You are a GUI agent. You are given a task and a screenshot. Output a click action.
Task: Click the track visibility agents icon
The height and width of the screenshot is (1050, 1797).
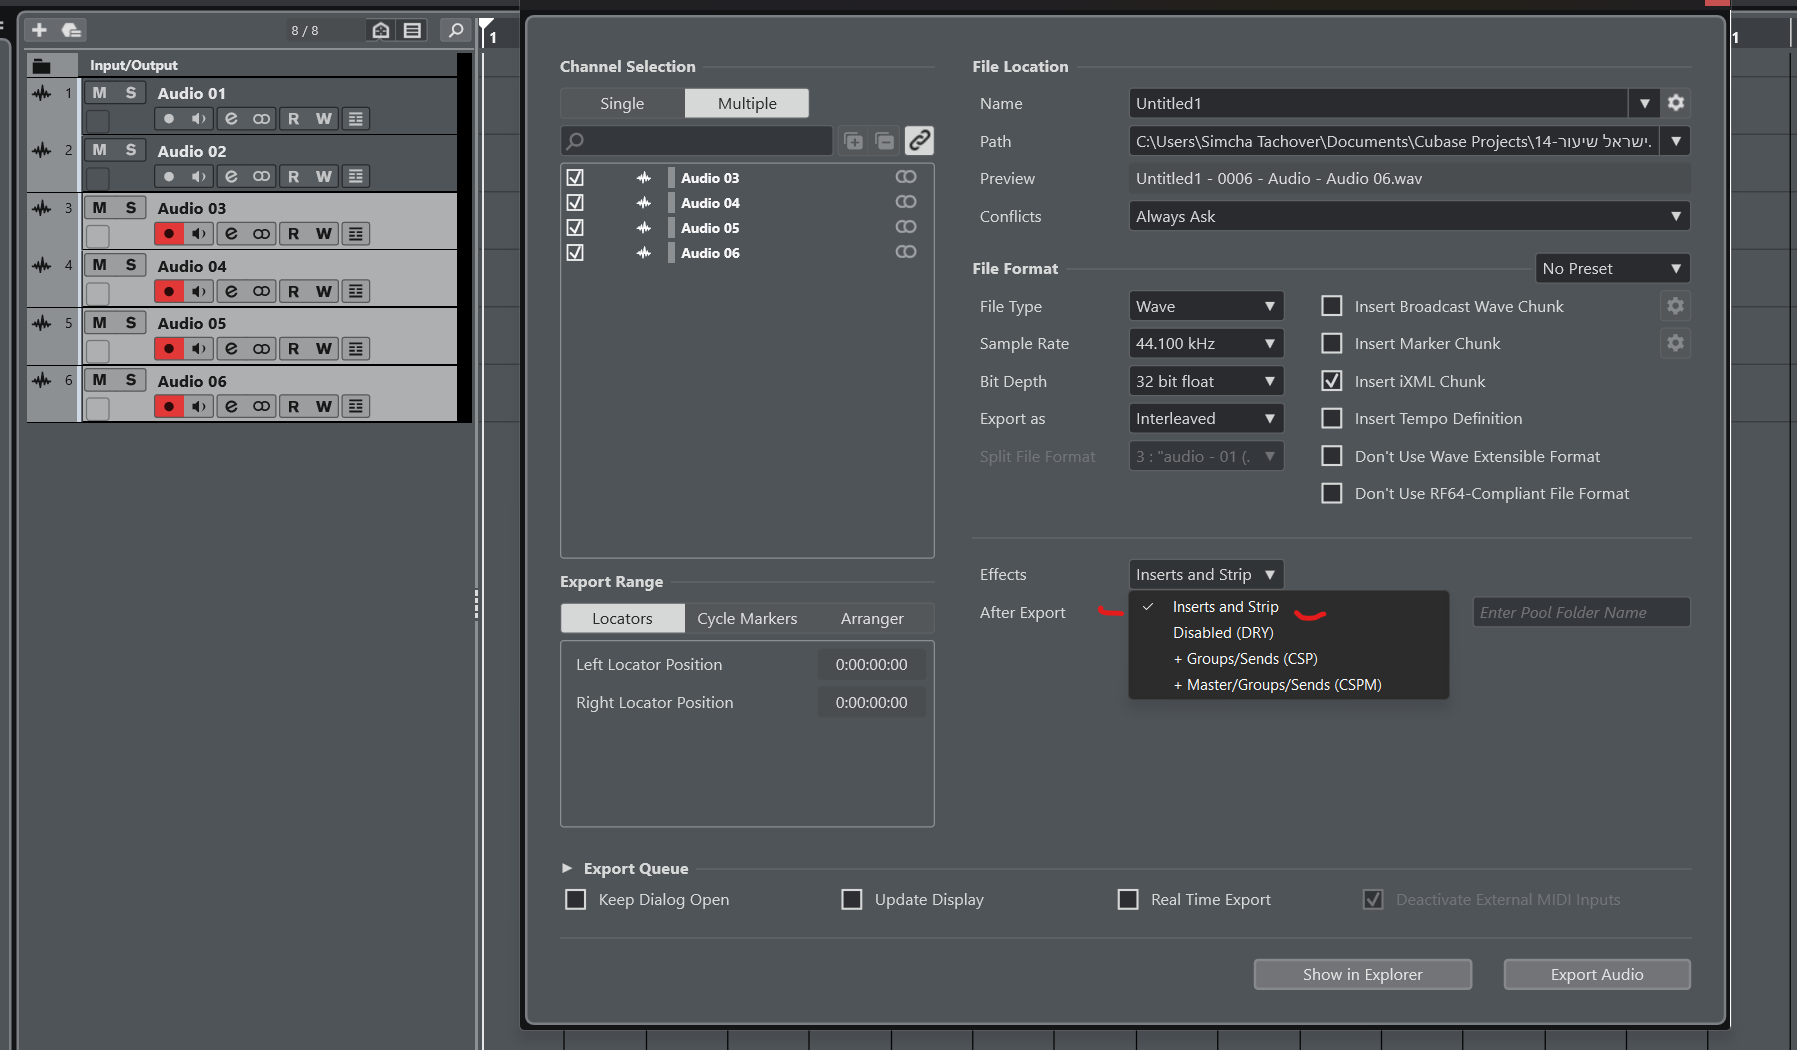point(381,30)
